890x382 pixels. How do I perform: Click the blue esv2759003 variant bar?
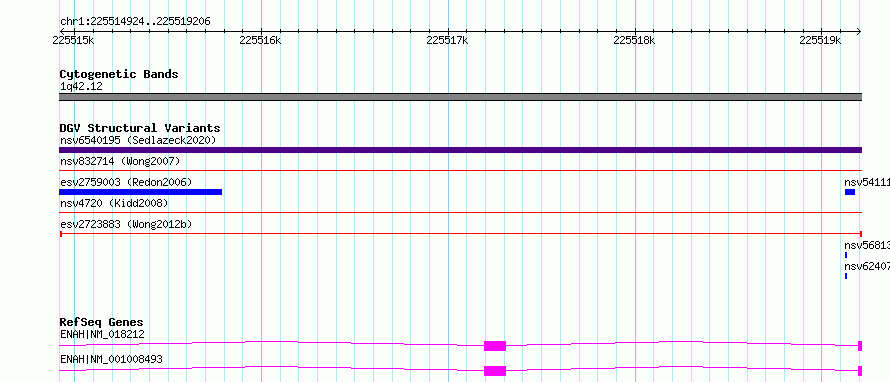coord(140,192)
